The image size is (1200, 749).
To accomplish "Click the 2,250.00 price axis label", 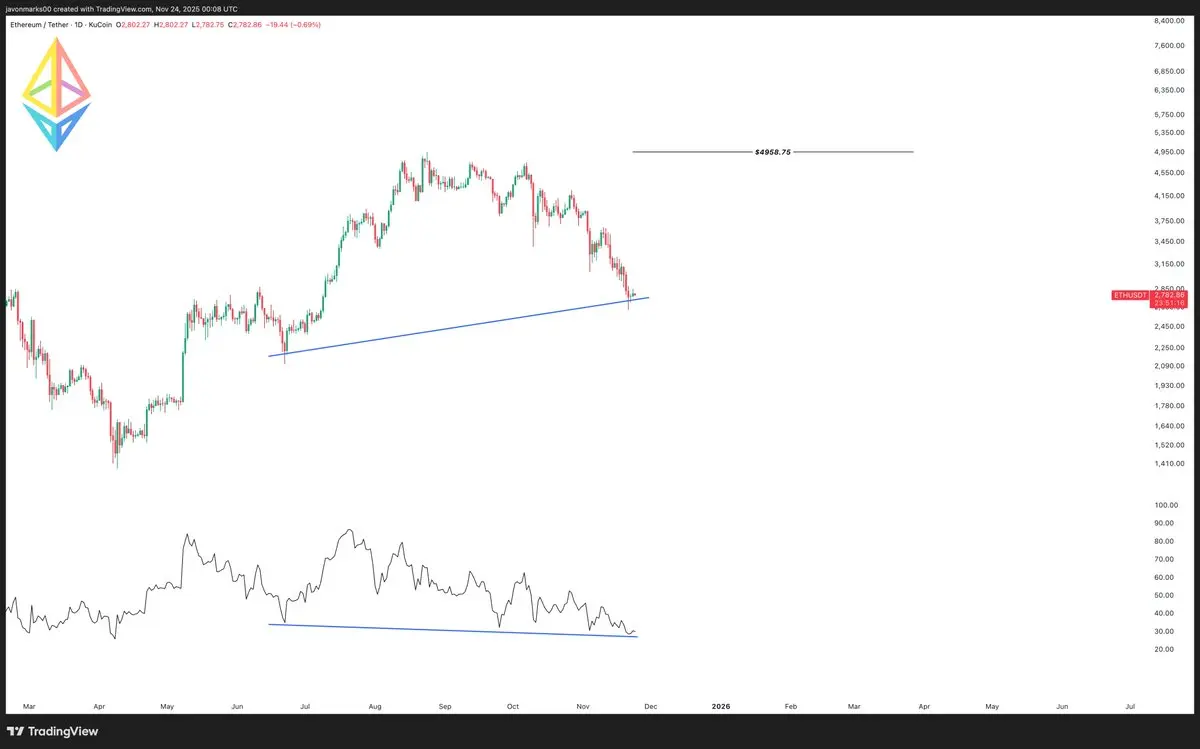I will coord(1169,348).
